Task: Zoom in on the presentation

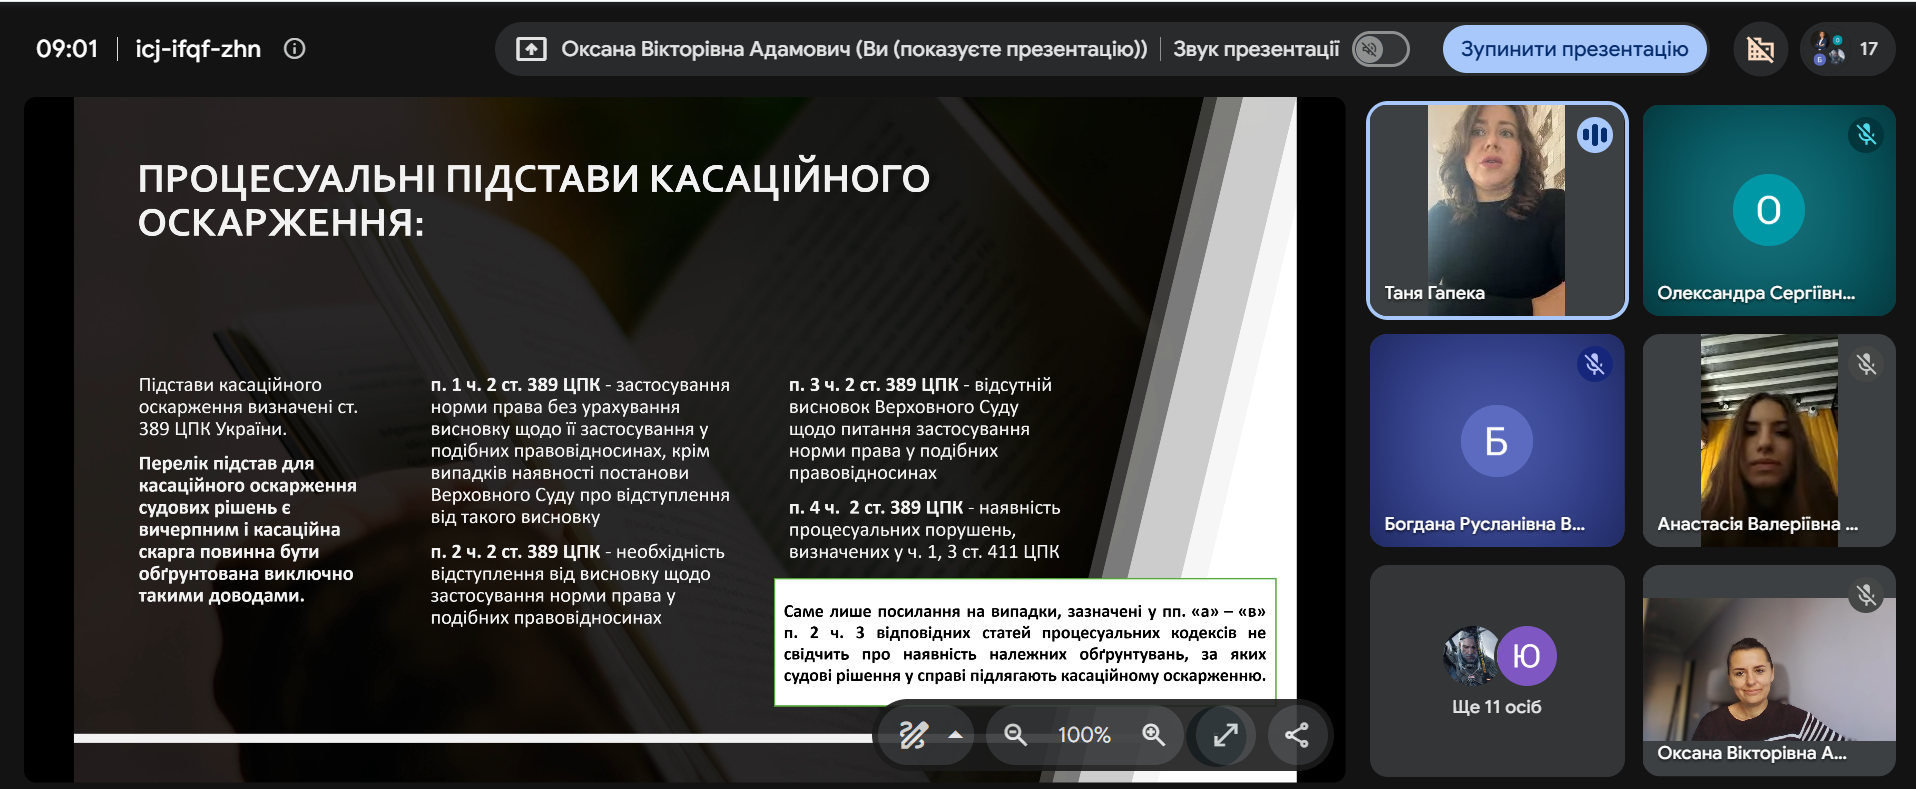Action: coord(1153,735)
